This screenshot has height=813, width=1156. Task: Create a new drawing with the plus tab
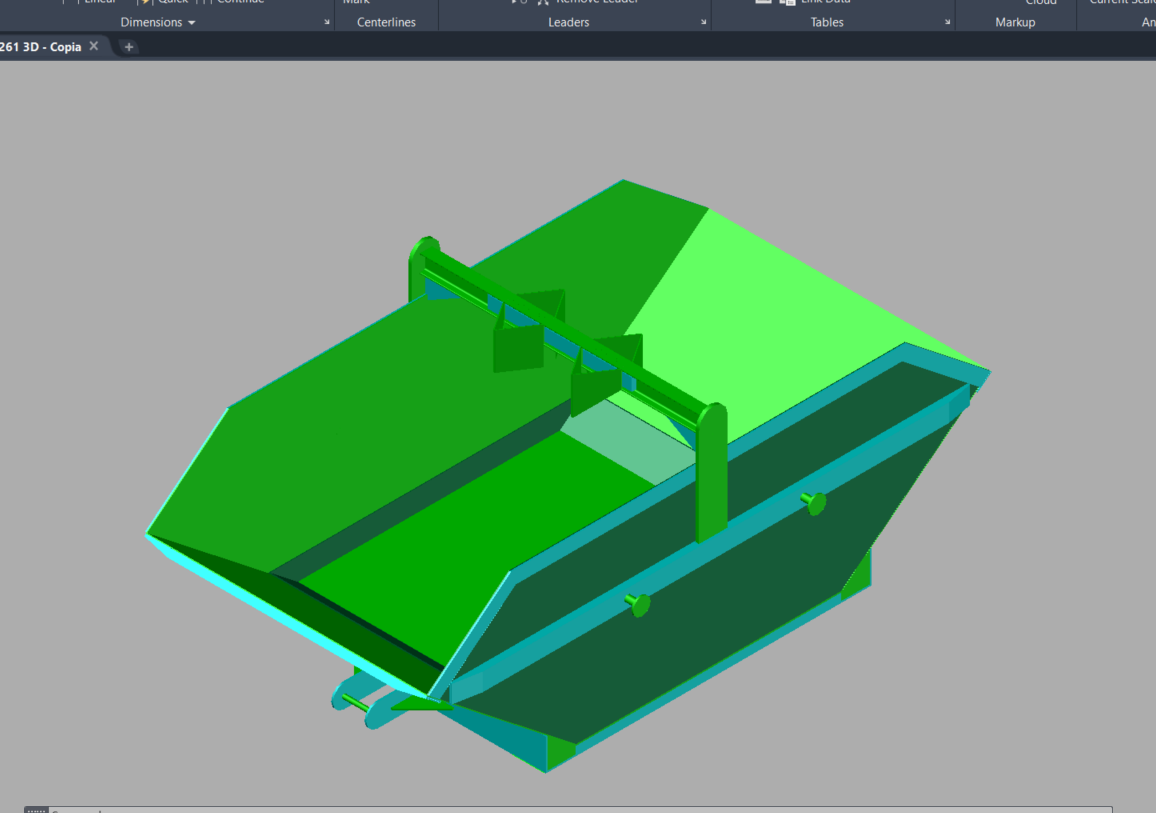click(x=129, y=47)
